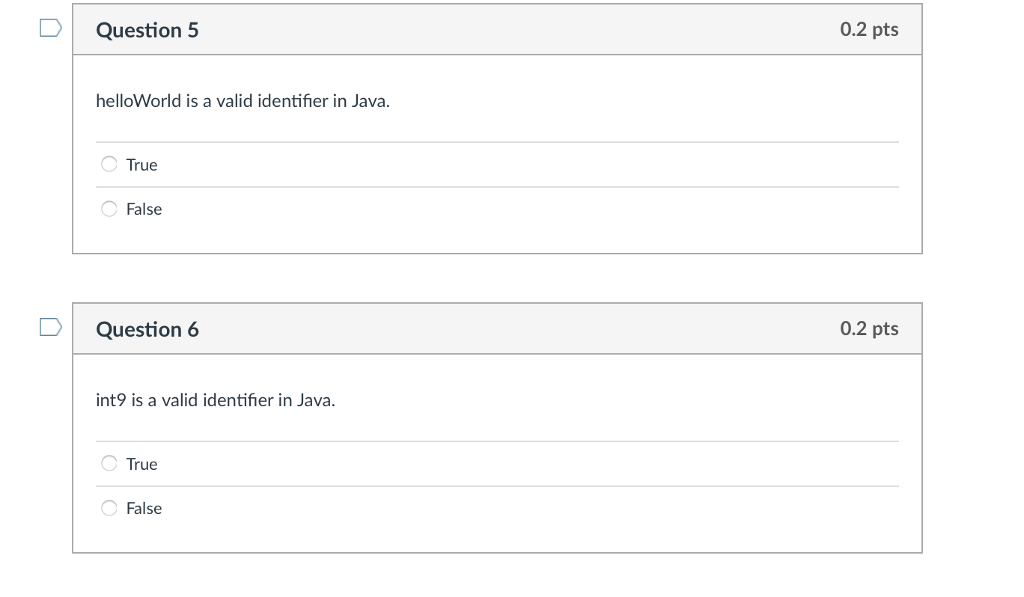Click the False answer label in Question 6
The height and width of the screenshot is (597, 1024).
click(x=144, y=508)
